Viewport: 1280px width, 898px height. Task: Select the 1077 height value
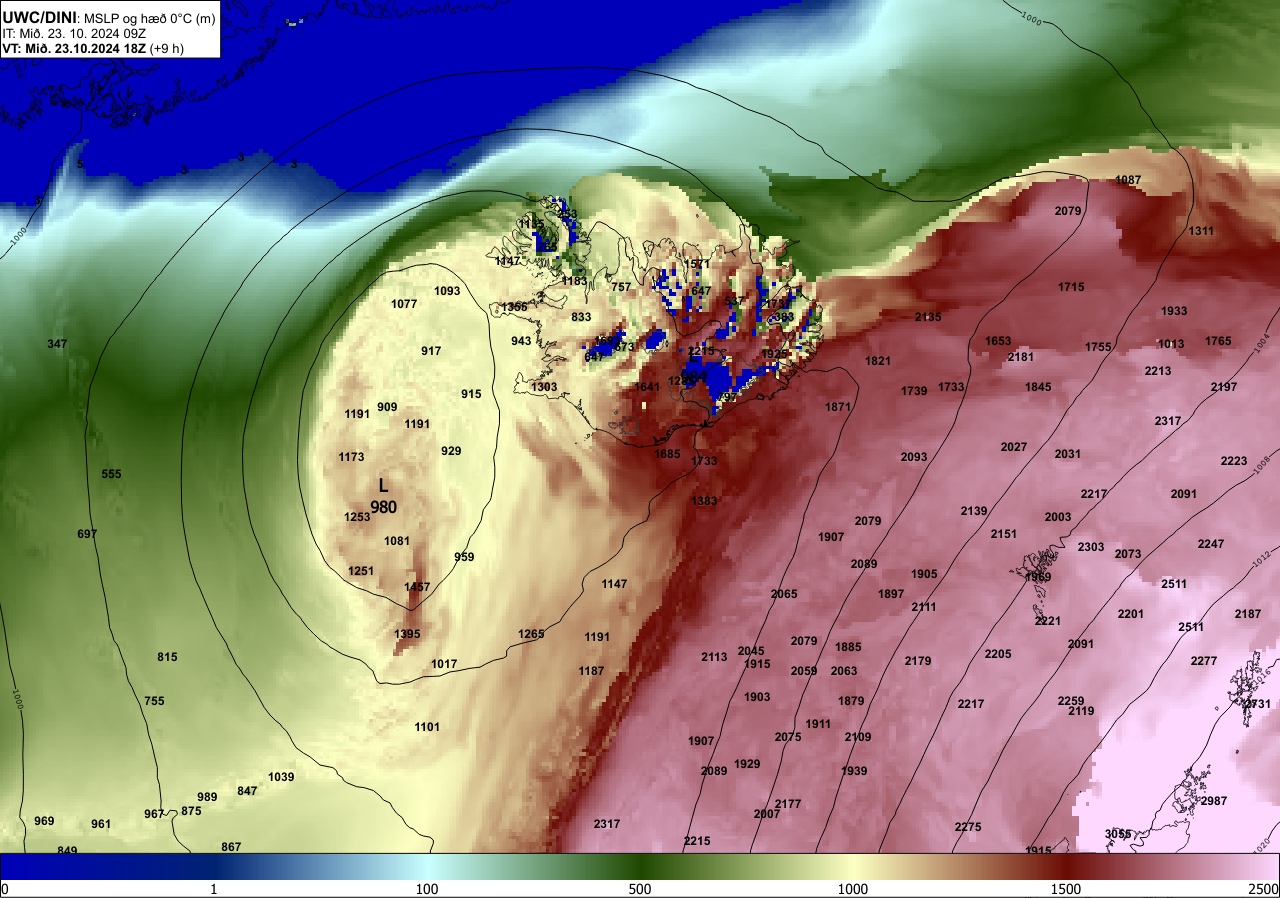tap(404, 304)
